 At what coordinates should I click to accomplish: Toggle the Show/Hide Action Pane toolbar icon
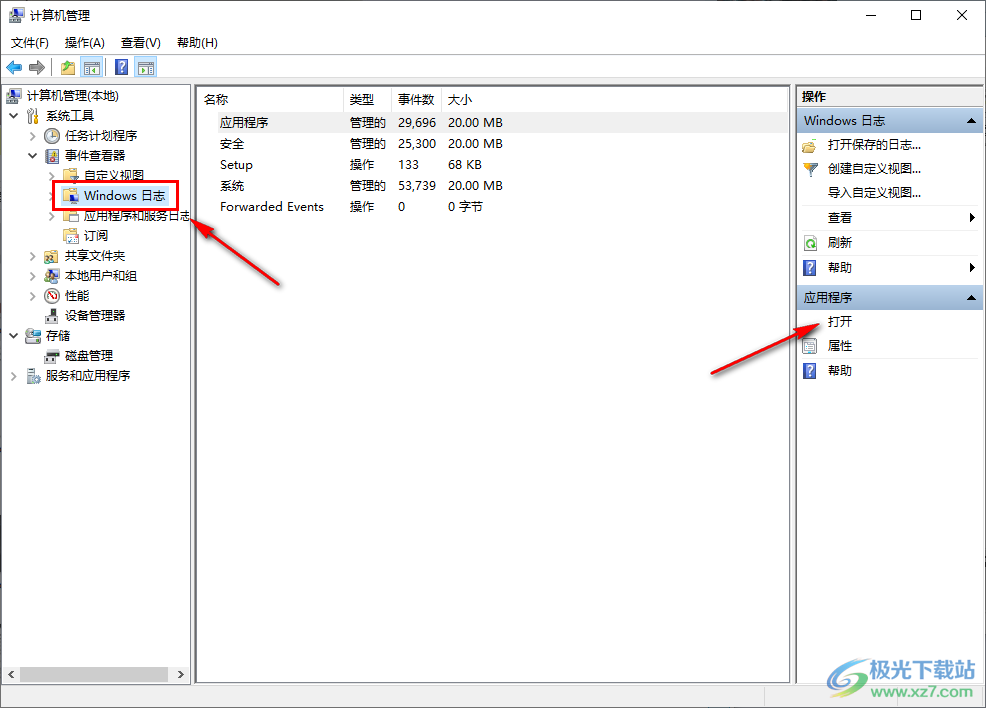146,67
